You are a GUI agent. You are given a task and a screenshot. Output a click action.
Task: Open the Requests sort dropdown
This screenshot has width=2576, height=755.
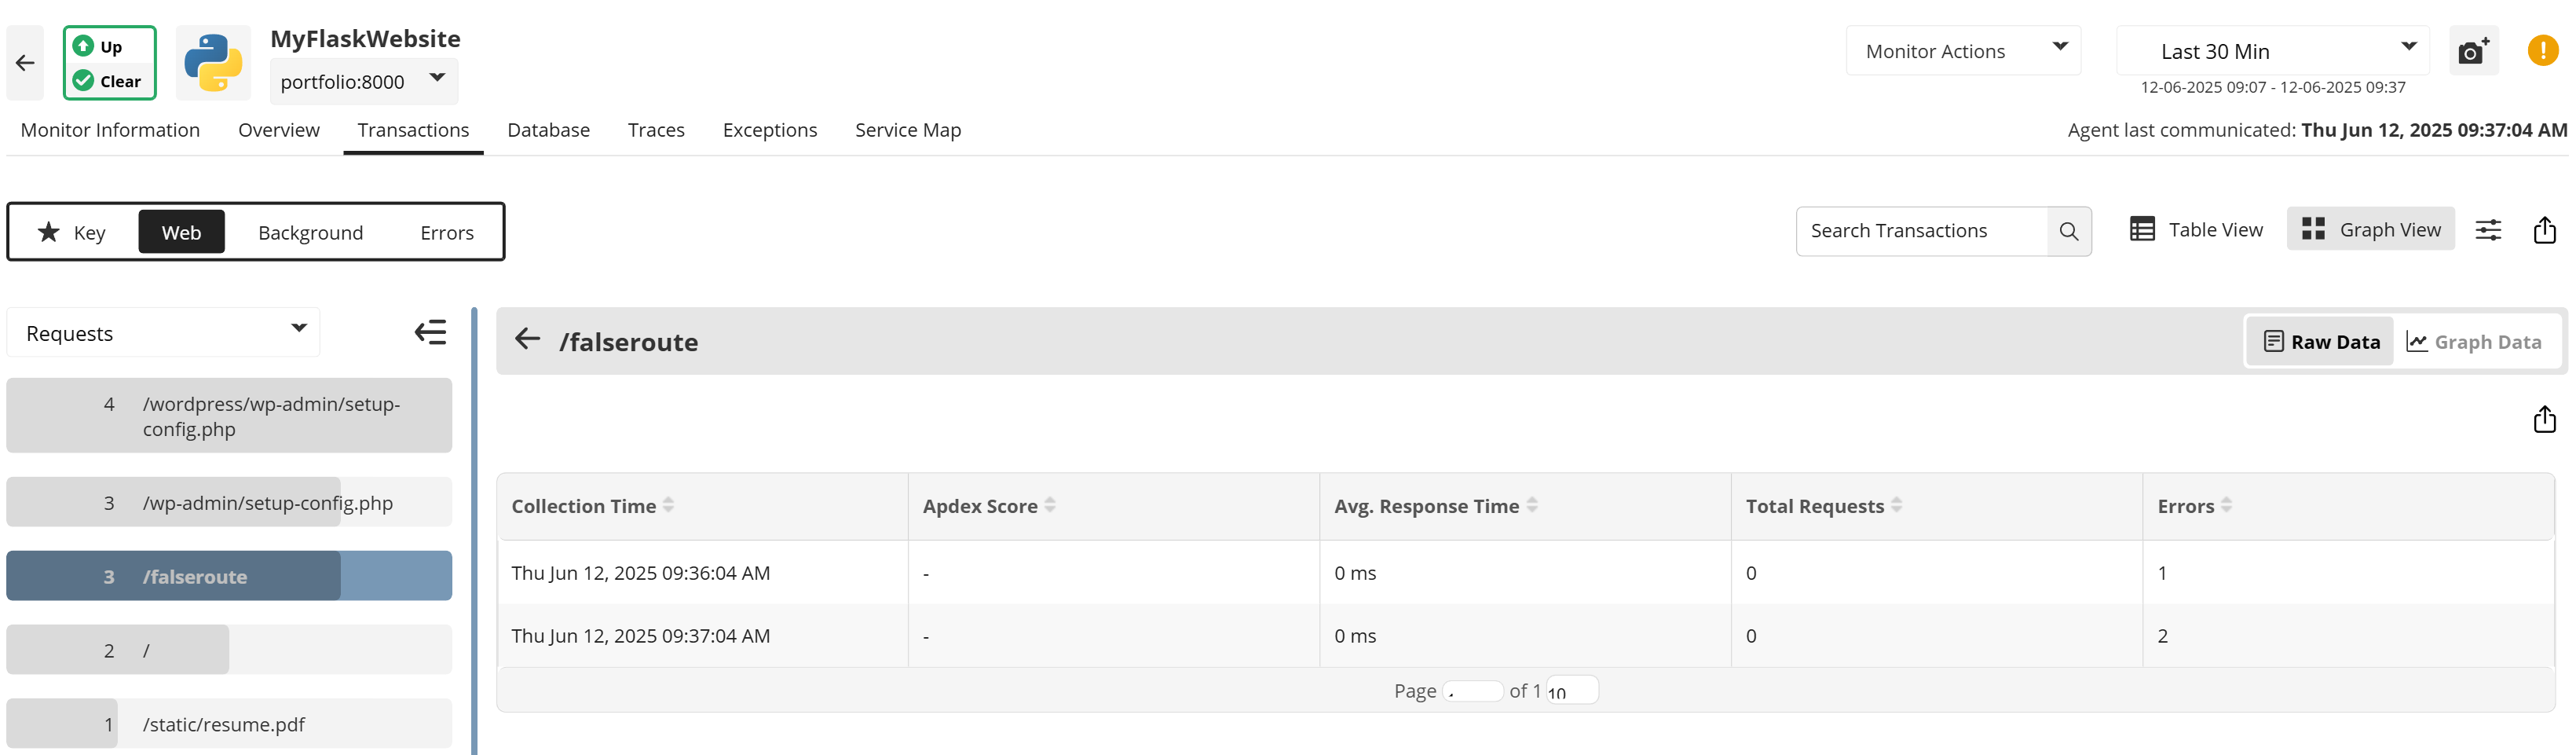point(163,333)
